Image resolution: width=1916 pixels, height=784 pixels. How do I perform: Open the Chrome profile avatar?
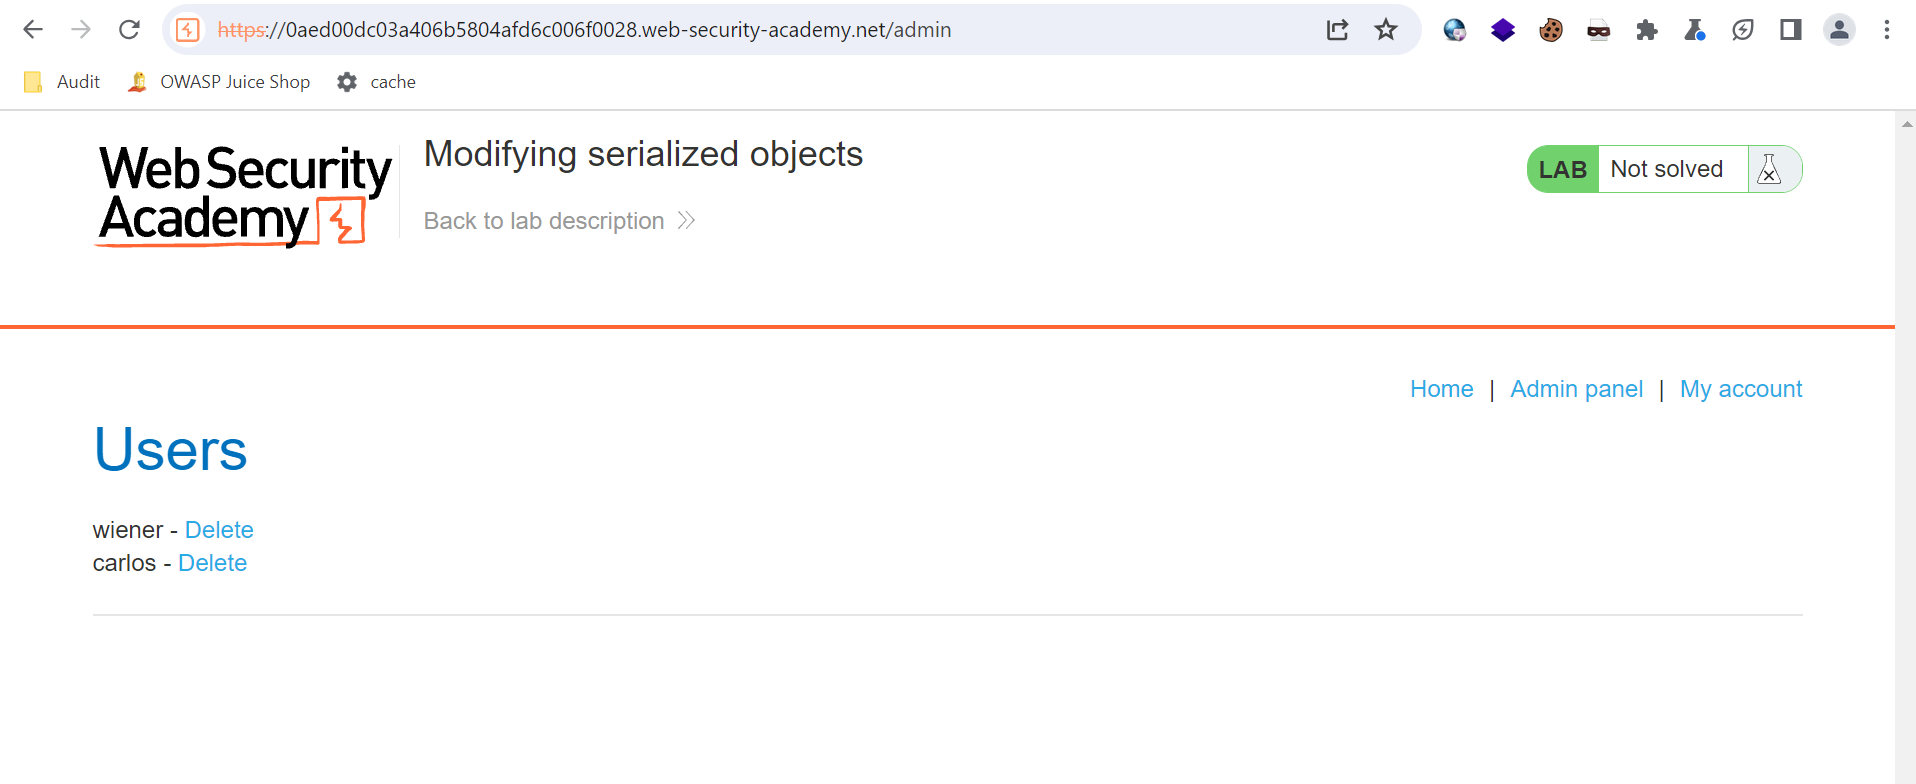[1839, 30]
